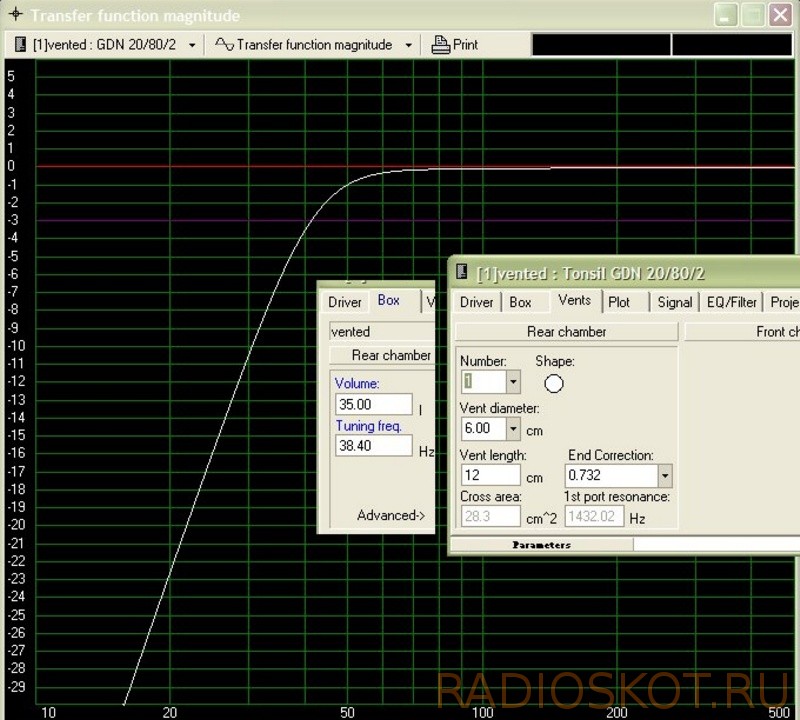Open the project list arrow next to GDN 20/80/2

(192, 45)
